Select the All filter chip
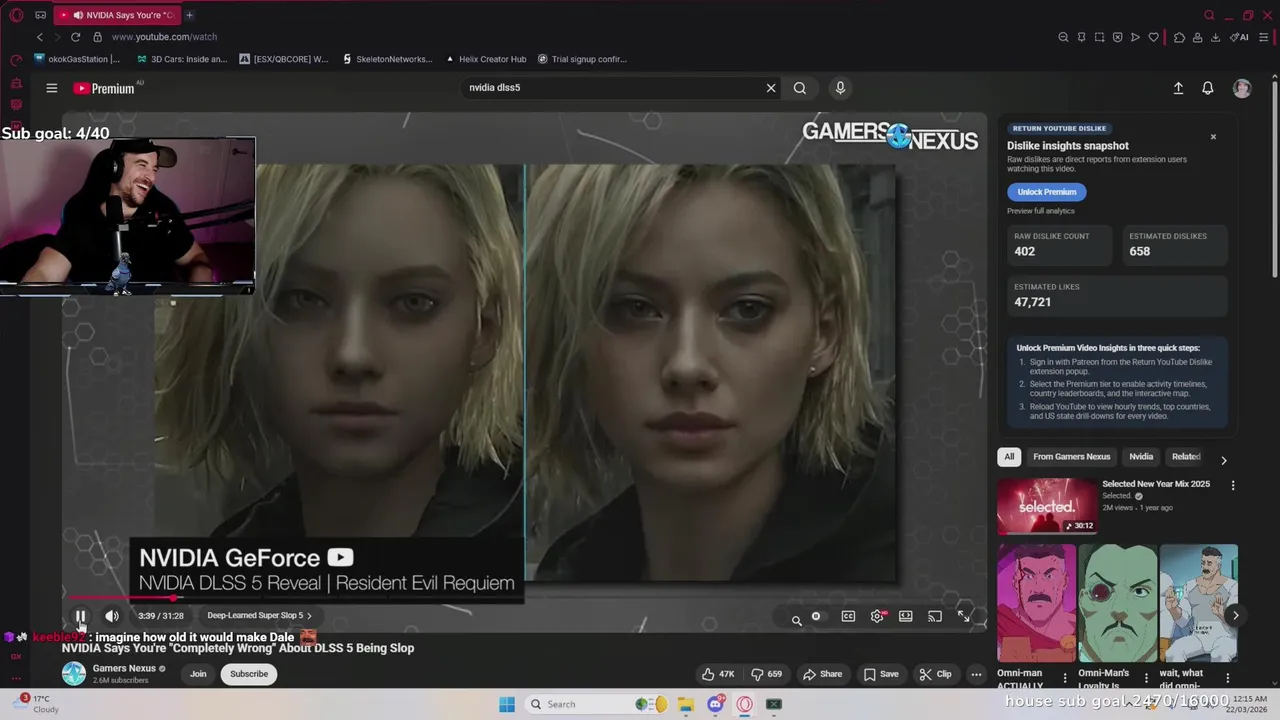This screenshot has height=720, width=1280. click(1009, 457)
